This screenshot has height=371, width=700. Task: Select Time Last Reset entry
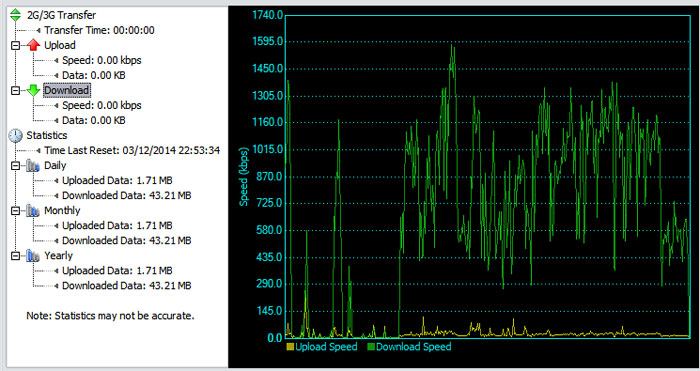pyautogui.click(x=132, y=150)
